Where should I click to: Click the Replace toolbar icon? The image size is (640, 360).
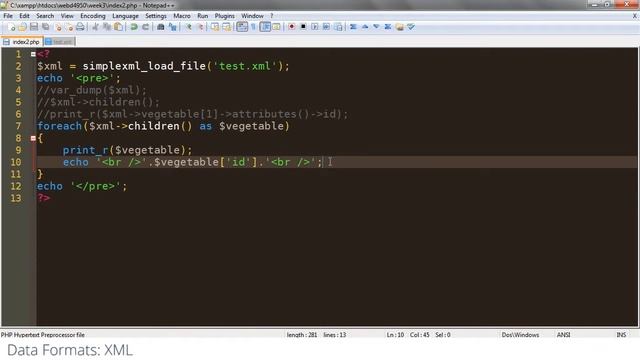tap(173, 27)
